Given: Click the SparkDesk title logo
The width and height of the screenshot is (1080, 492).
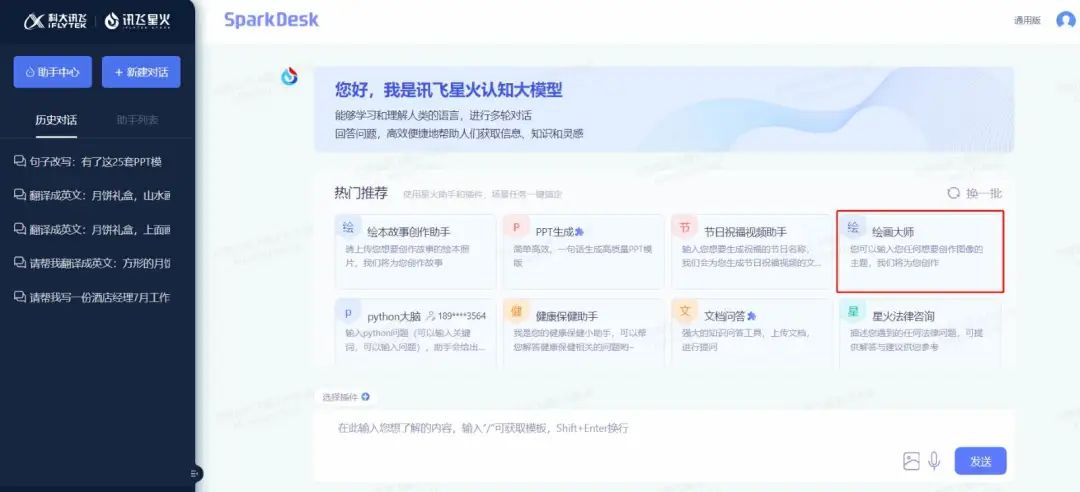Looking at the screenshot, I should click(271, 20).
